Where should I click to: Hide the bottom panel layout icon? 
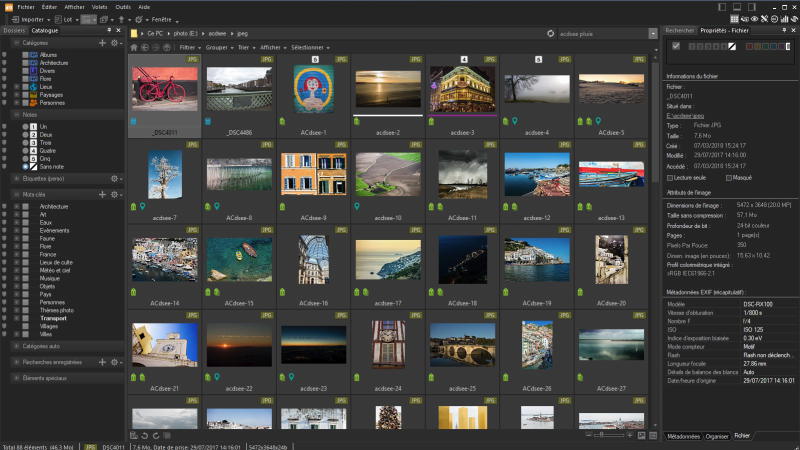click(x=737, y=7)
